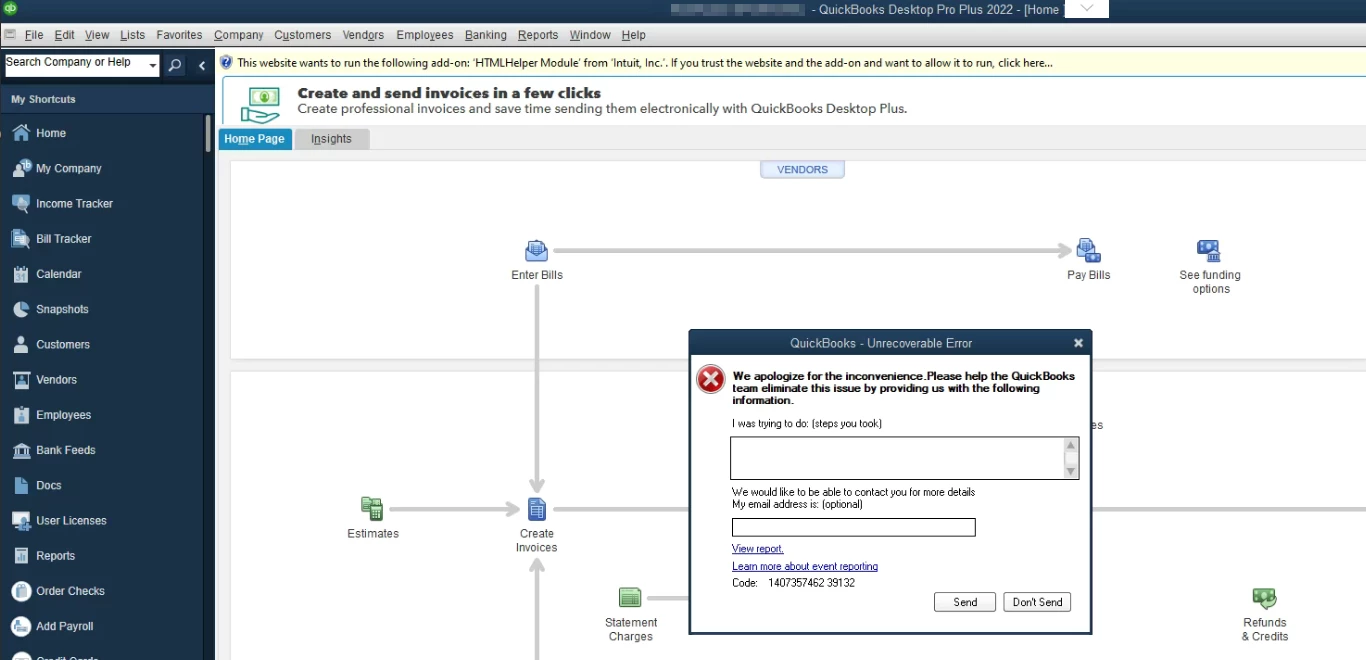The width and height of the screenshot is (1366, 660).
Task: Open Calendar shortcut in sidebar
Action: pyautogui.click(x=58, y=274)
